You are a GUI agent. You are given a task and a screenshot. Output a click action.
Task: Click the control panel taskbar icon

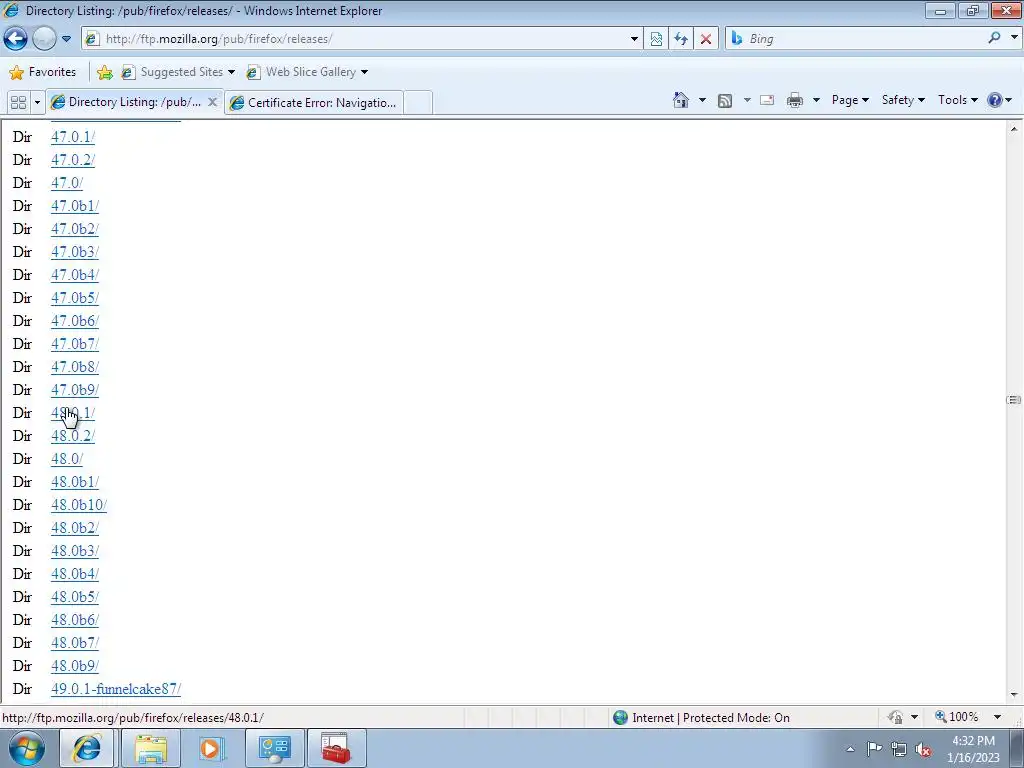[274, 748]
